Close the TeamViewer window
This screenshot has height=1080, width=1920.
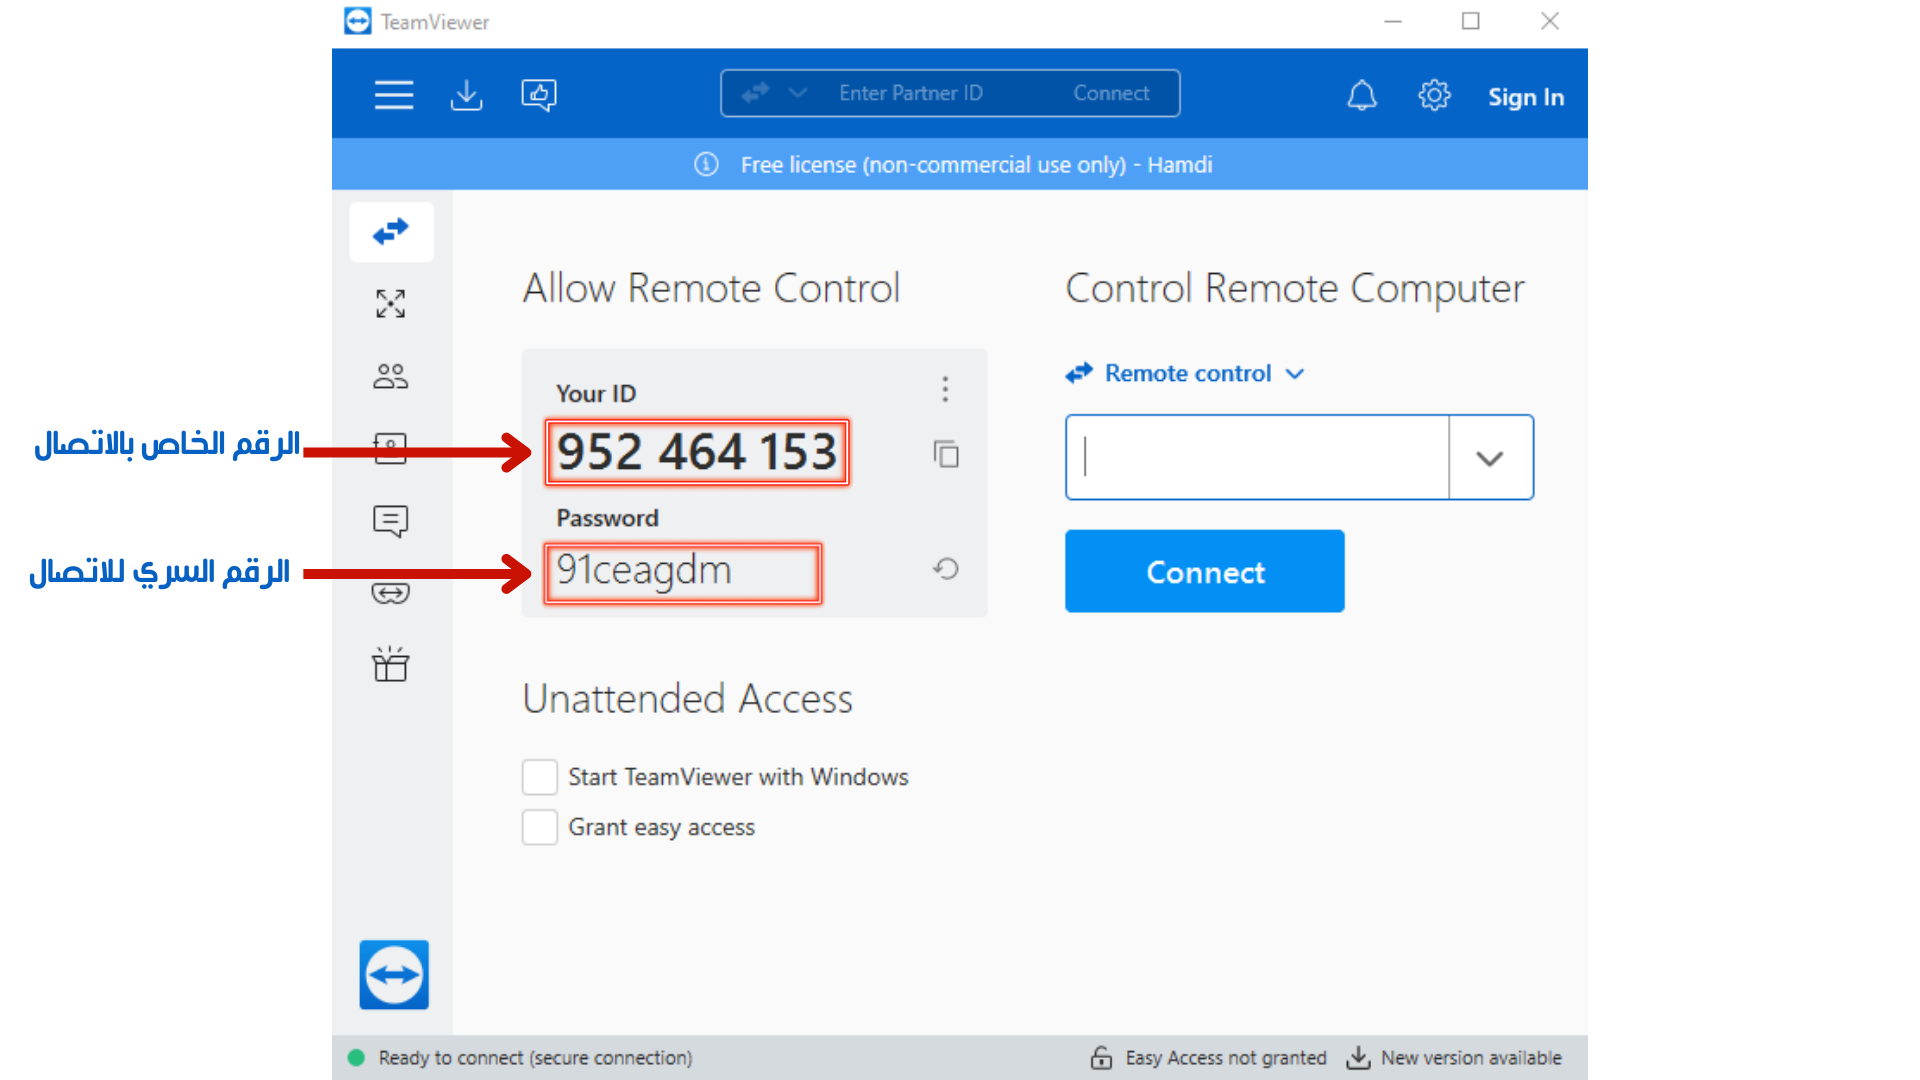tap(1550, 21)
